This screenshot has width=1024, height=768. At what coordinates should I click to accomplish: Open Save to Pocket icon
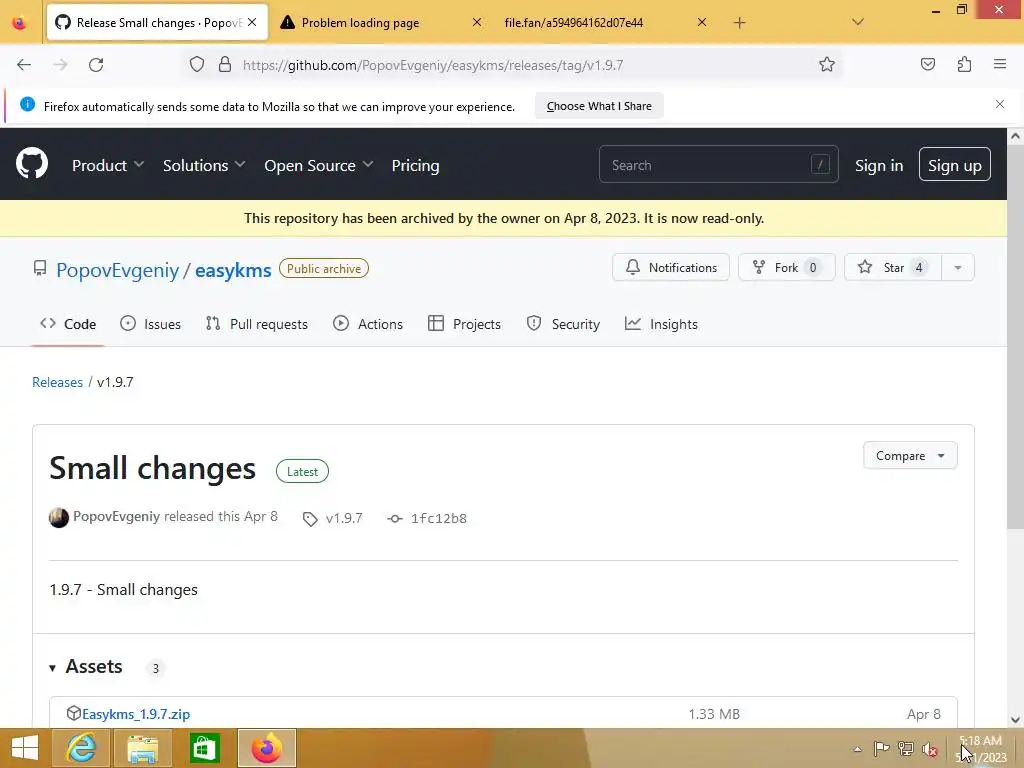(928, 64)
